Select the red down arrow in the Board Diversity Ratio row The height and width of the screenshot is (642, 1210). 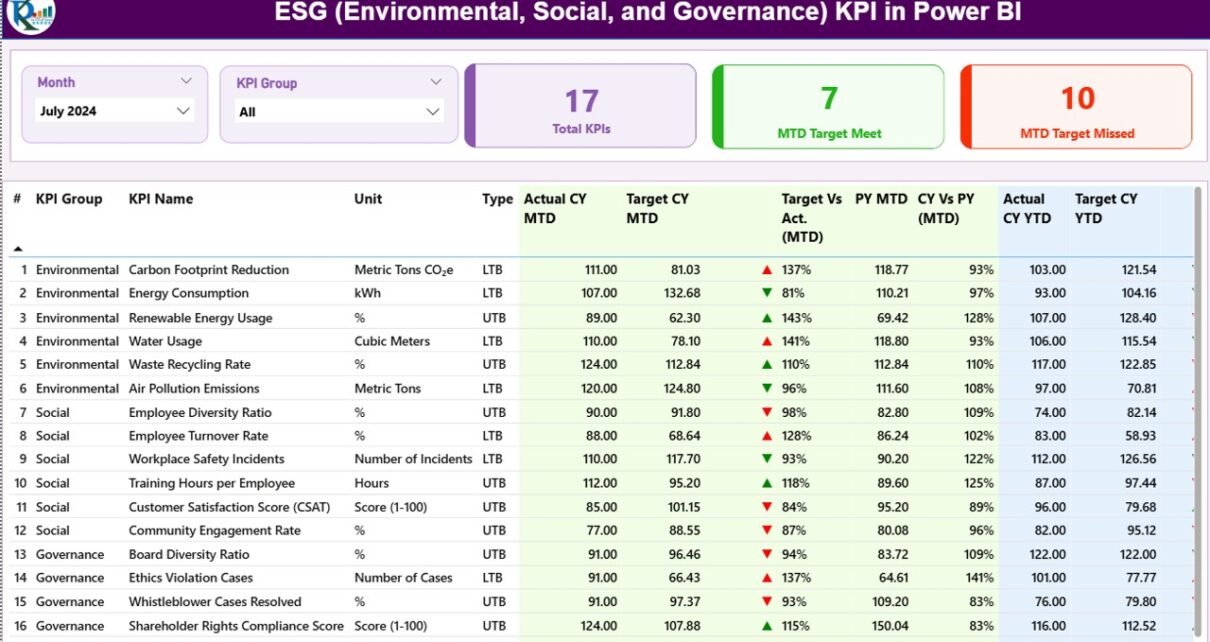coord(767,554)
